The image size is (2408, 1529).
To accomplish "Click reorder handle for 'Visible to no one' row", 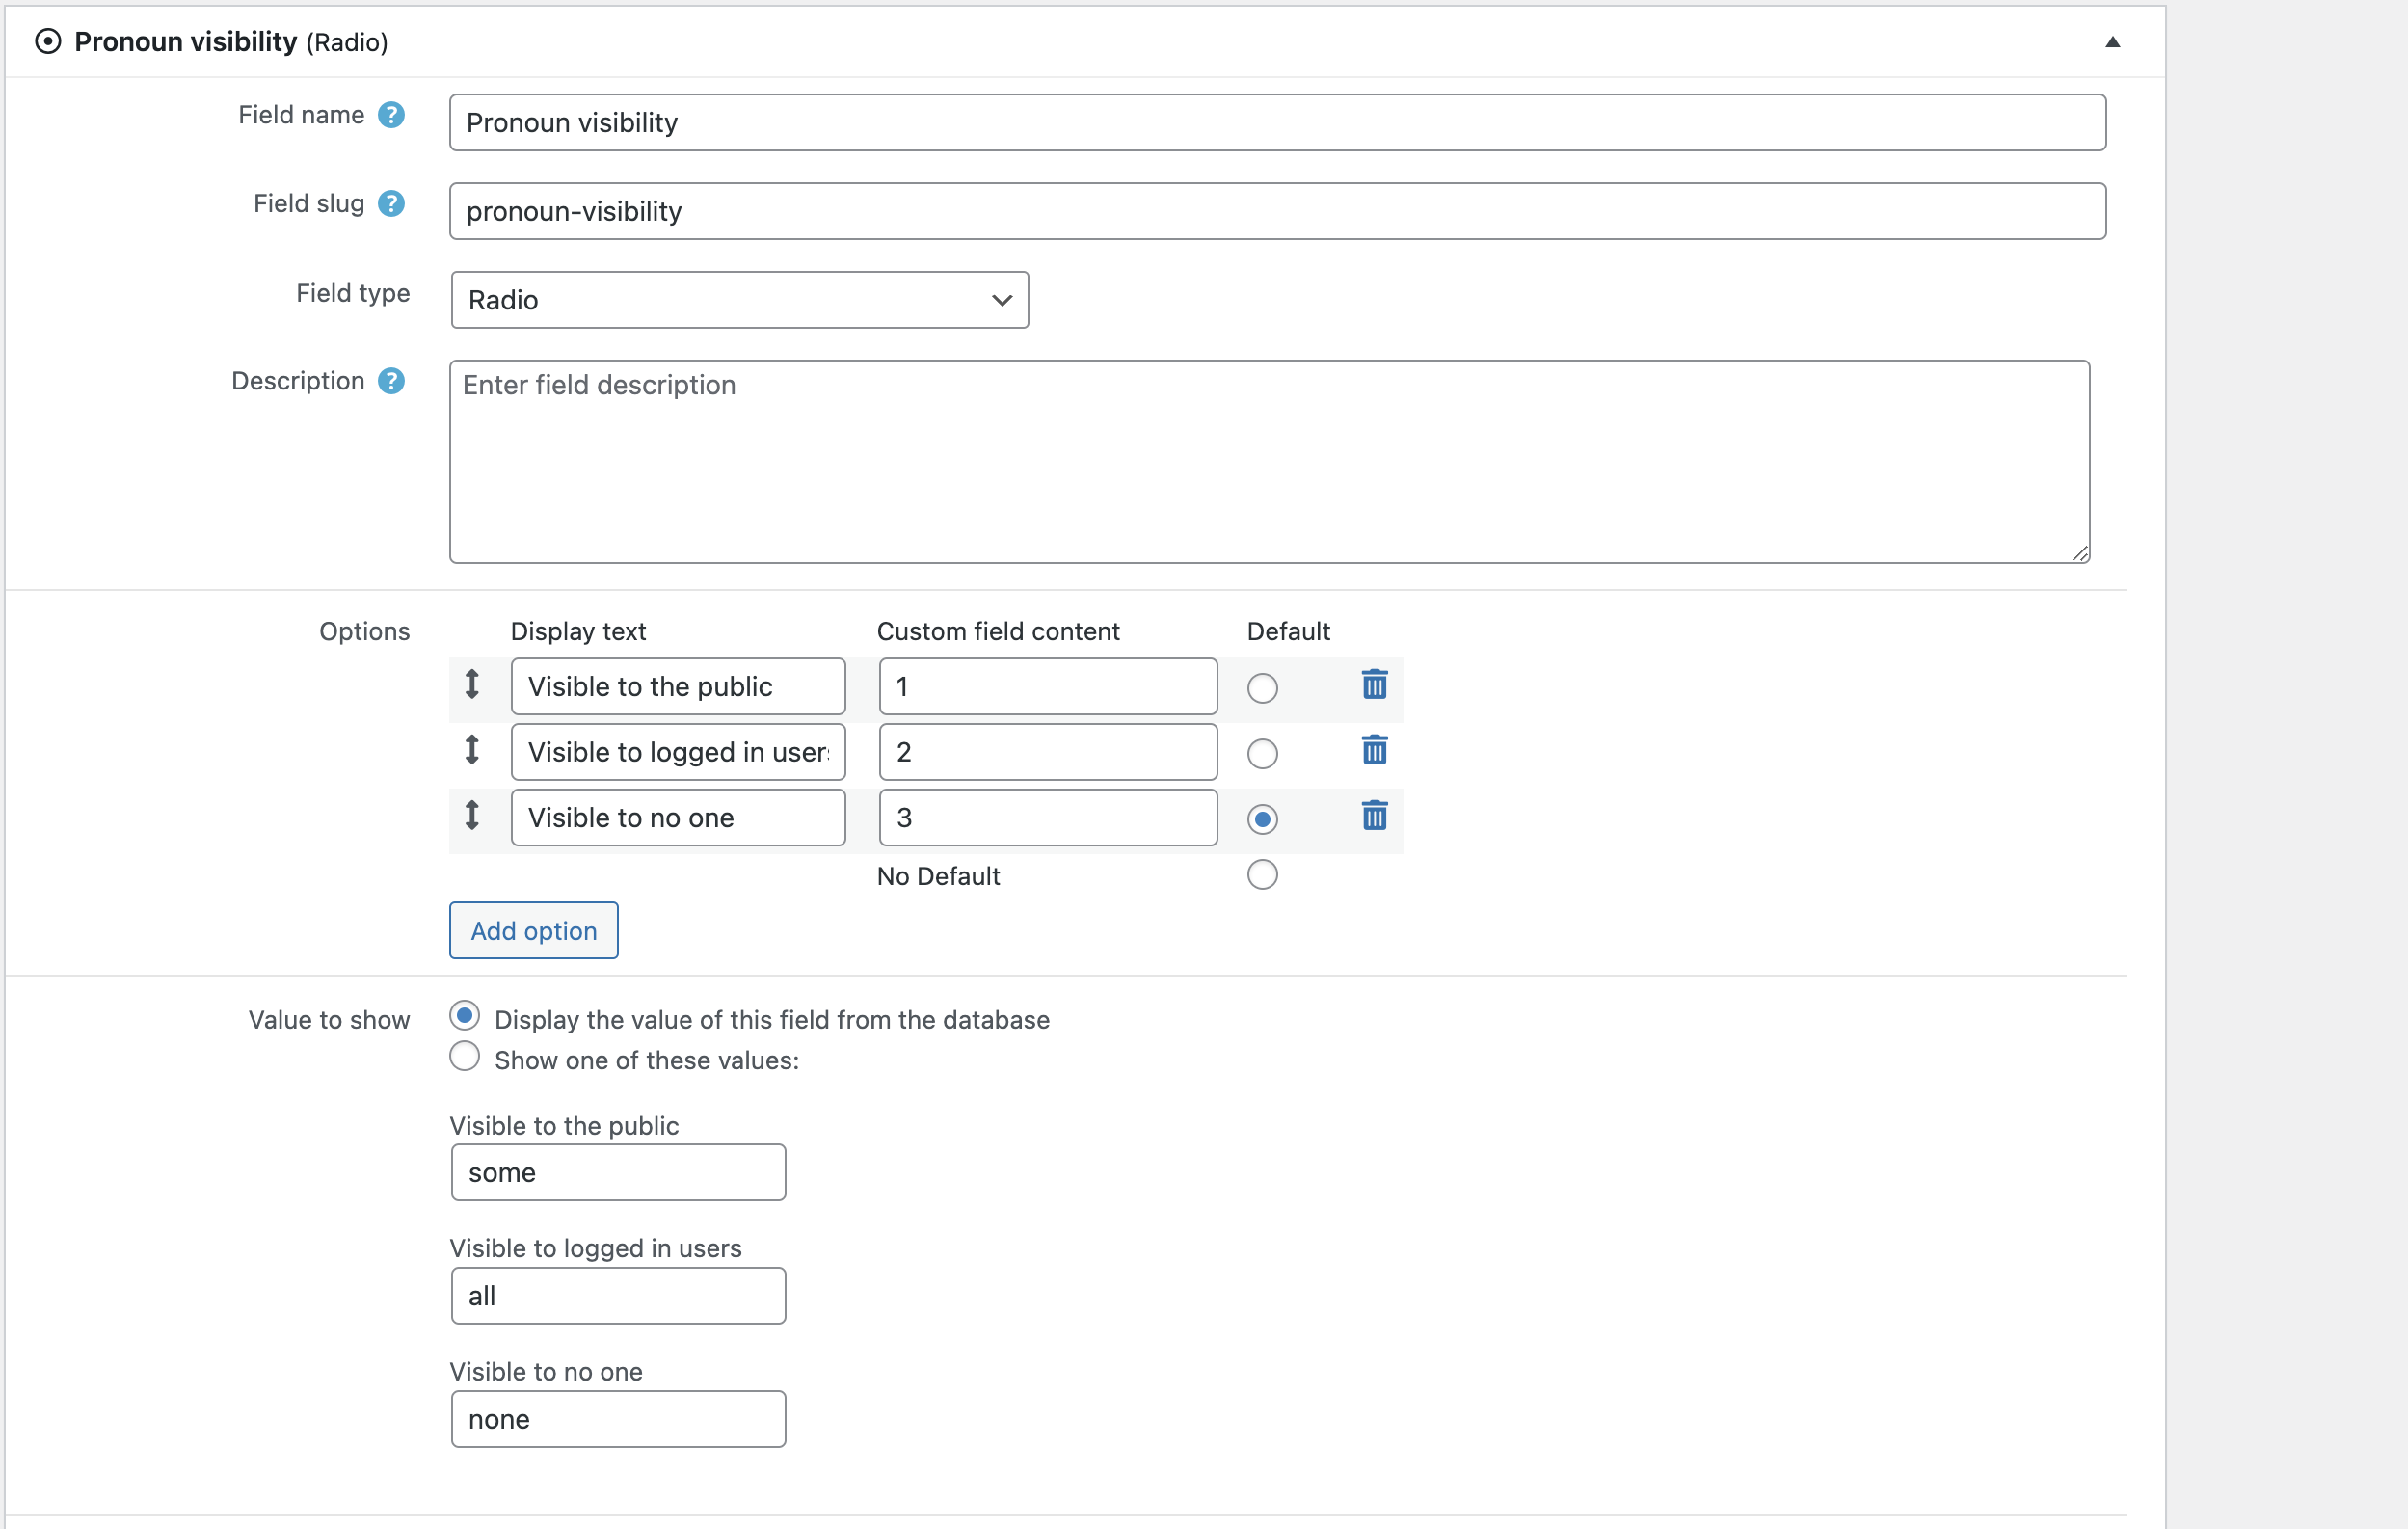I will point(472,816).
